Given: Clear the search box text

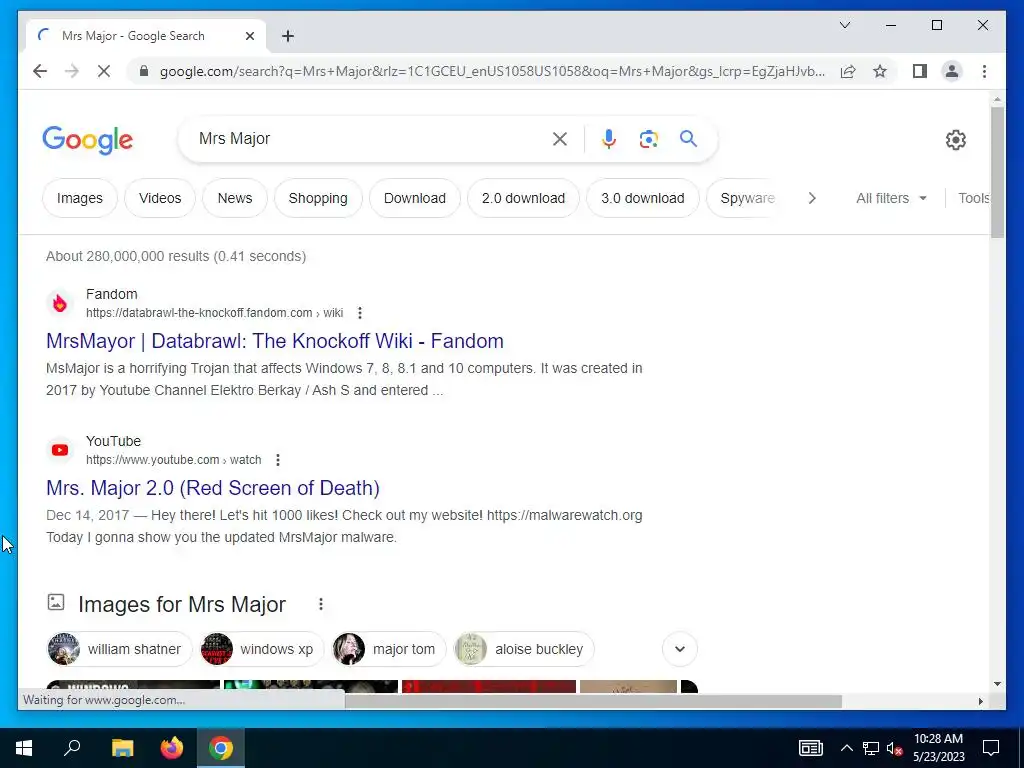Looking at the screenshot, I should [560, 138].
